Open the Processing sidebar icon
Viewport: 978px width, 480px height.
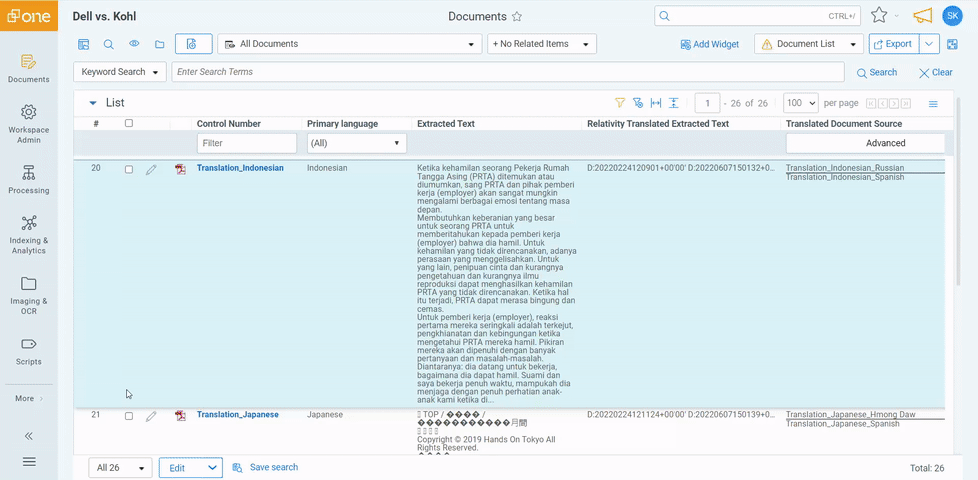click(x=29, y=173)
